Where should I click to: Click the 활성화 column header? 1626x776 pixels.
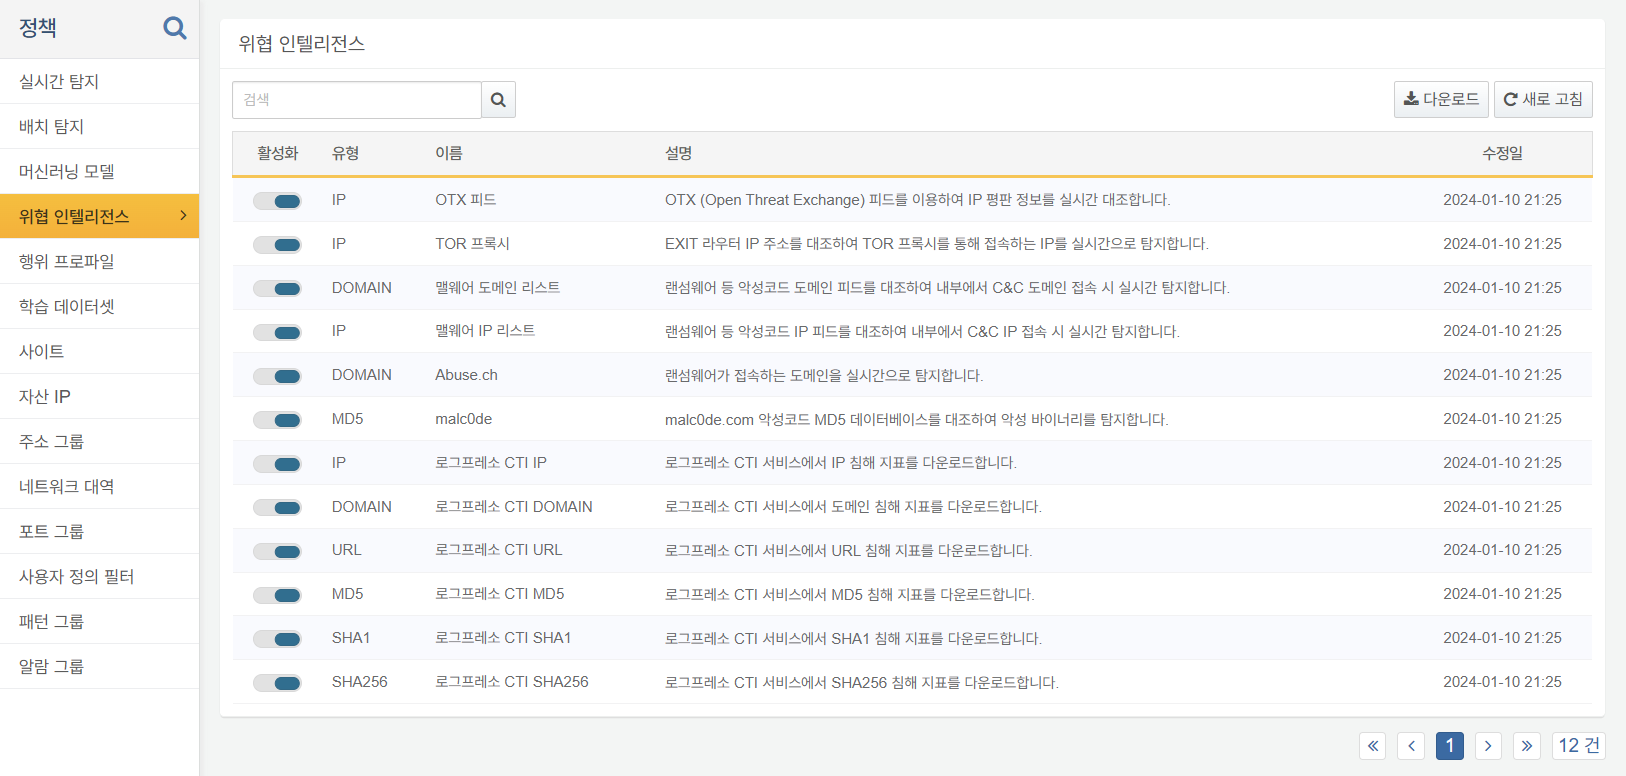(278, 153)
